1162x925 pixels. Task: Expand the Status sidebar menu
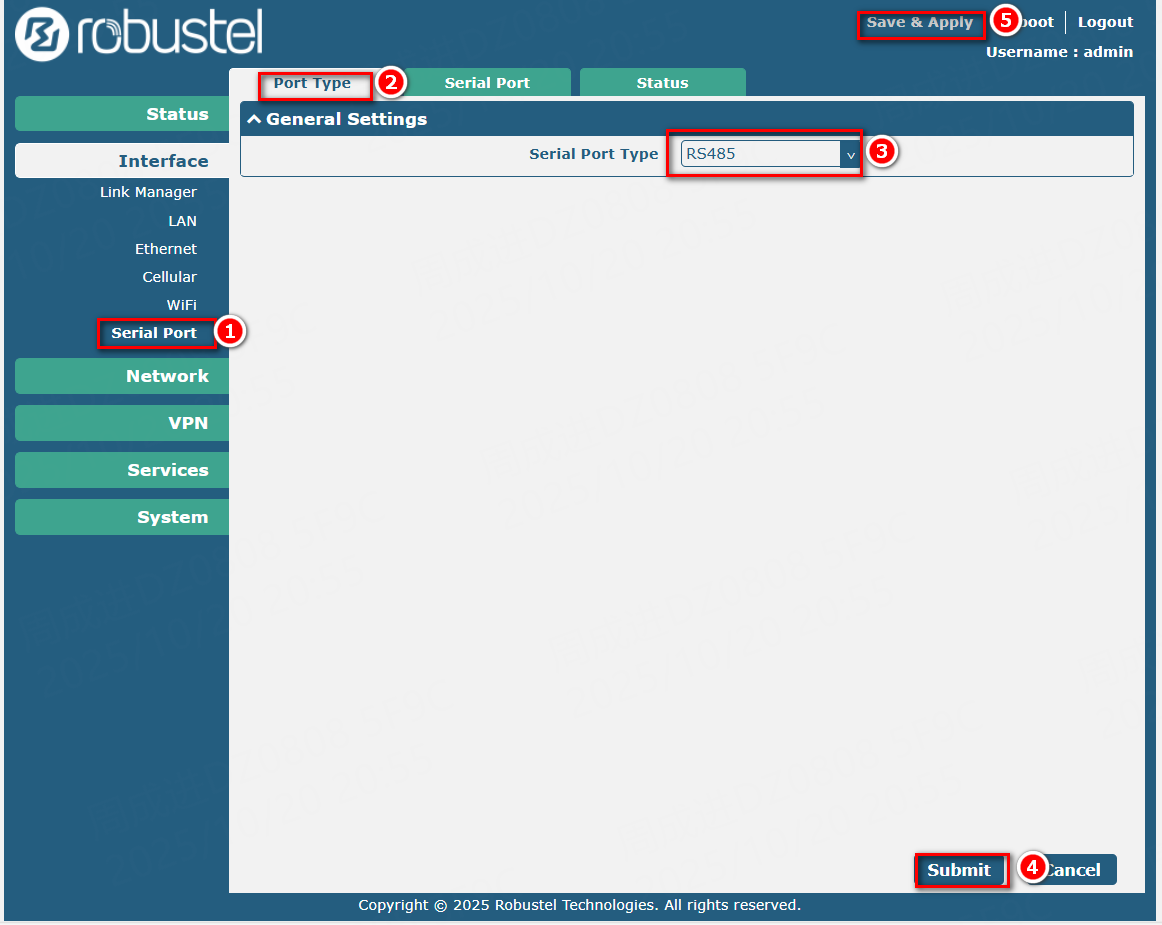point(122,114)
